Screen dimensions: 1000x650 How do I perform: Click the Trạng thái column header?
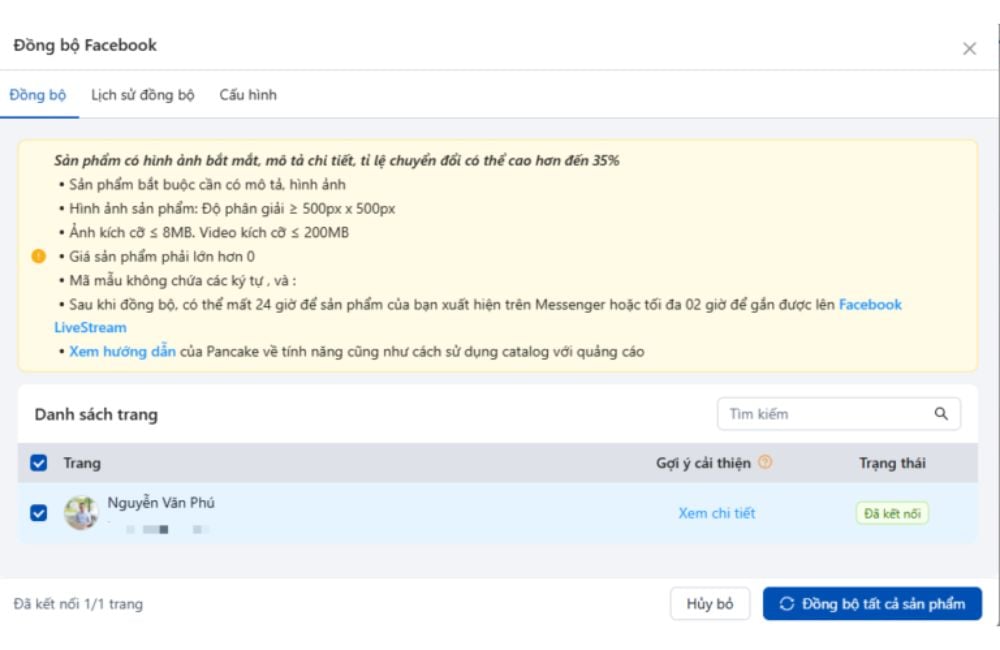892,463
